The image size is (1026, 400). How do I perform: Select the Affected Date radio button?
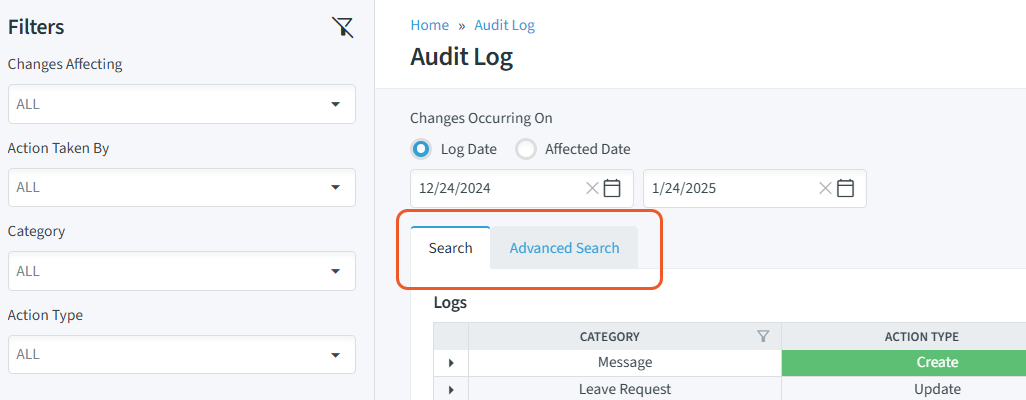526,149
